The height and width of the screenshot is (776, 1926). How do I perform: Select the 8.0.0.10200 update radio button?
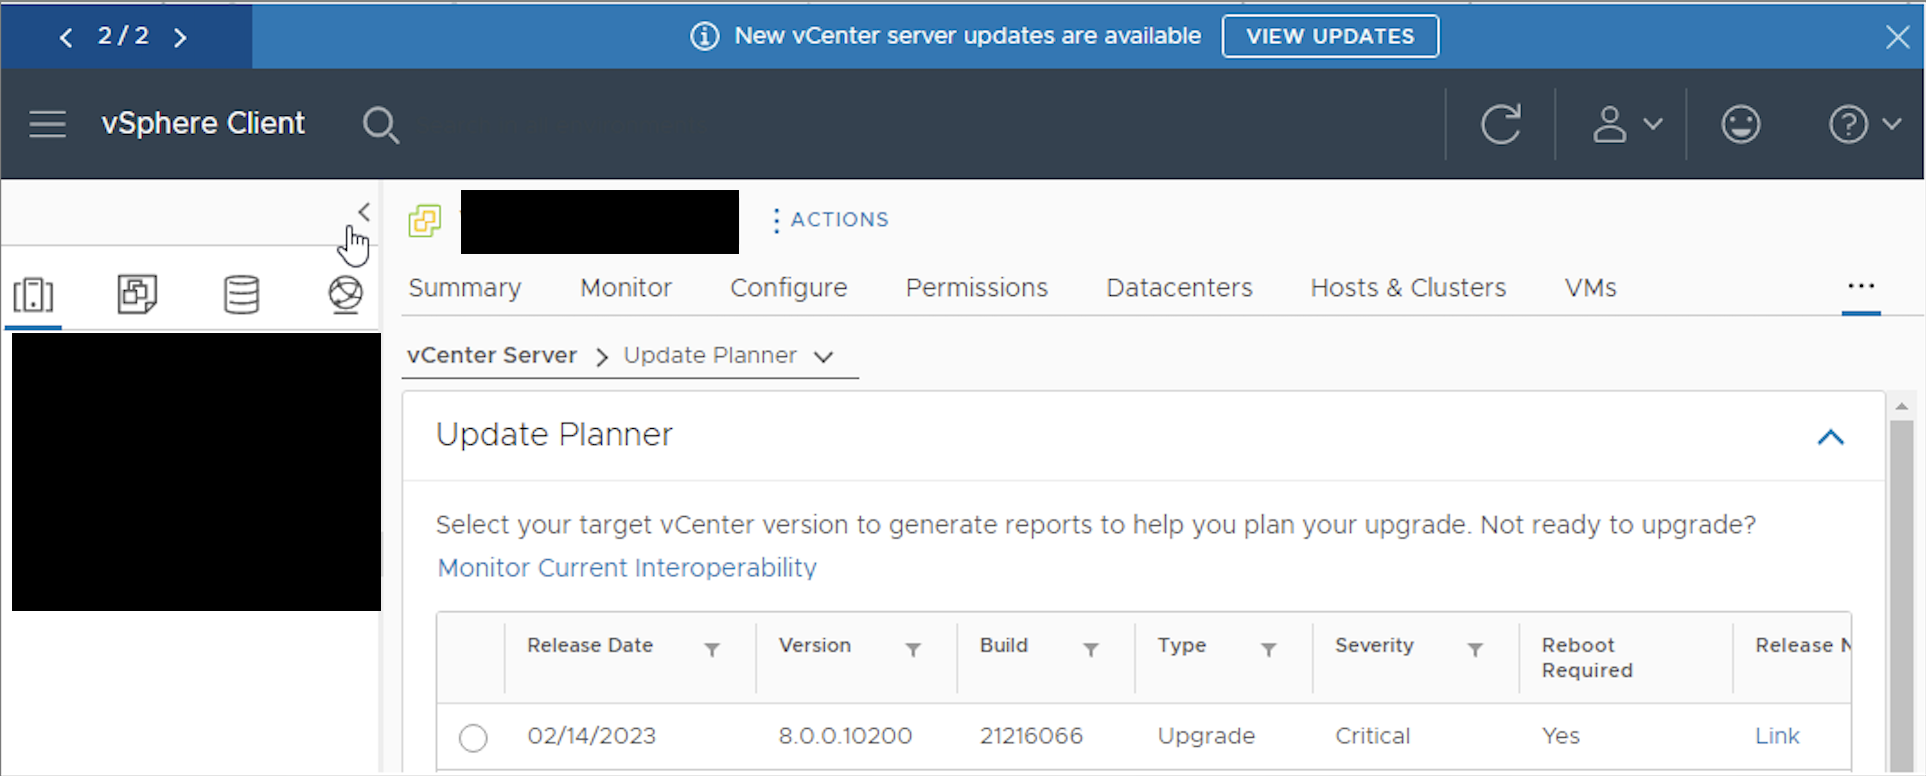coord(473,738)
